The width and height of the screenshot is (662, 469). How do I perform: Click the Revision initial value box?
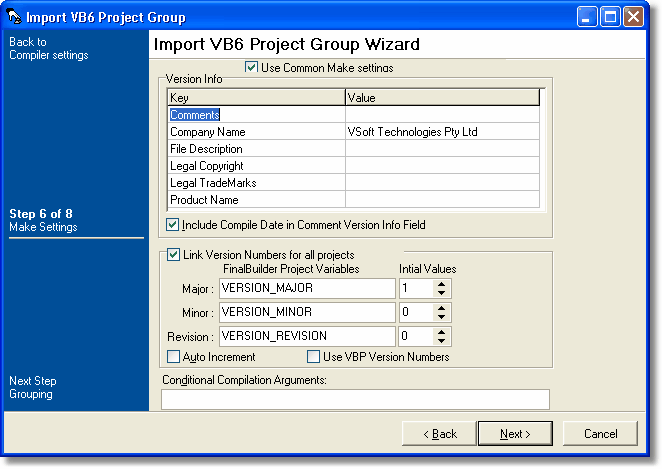point(416,336)
